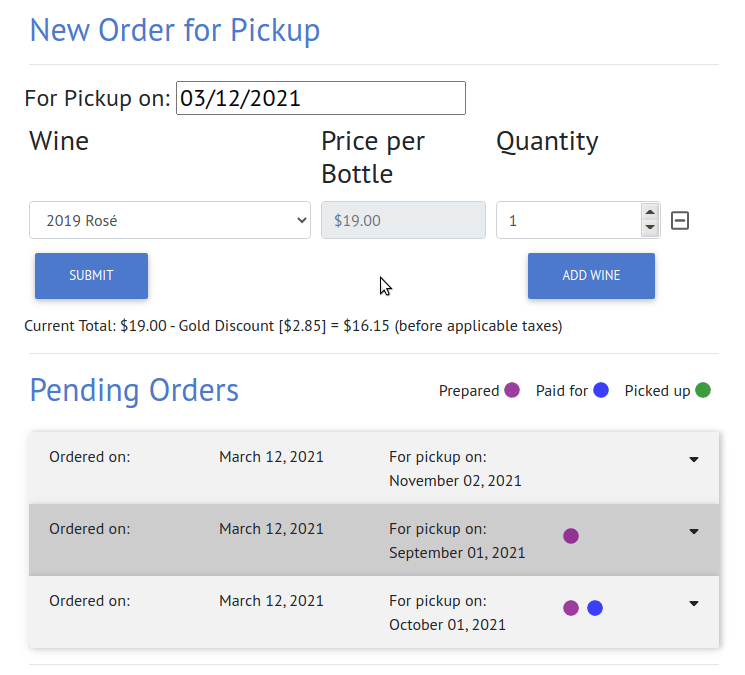Submit the new pickup order

coord(91,276)
